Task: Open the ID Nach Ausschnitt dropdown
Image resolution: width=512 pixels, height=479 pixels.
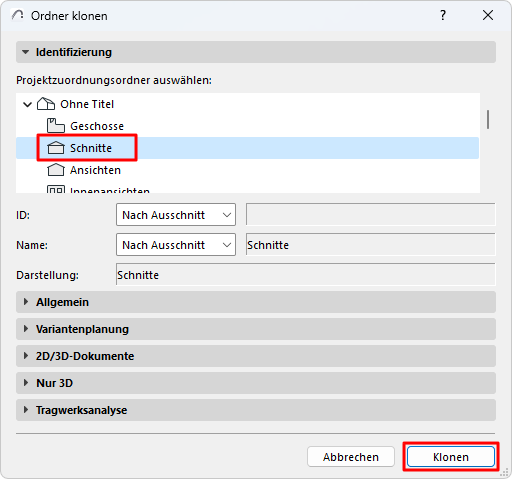Action: 176,215
